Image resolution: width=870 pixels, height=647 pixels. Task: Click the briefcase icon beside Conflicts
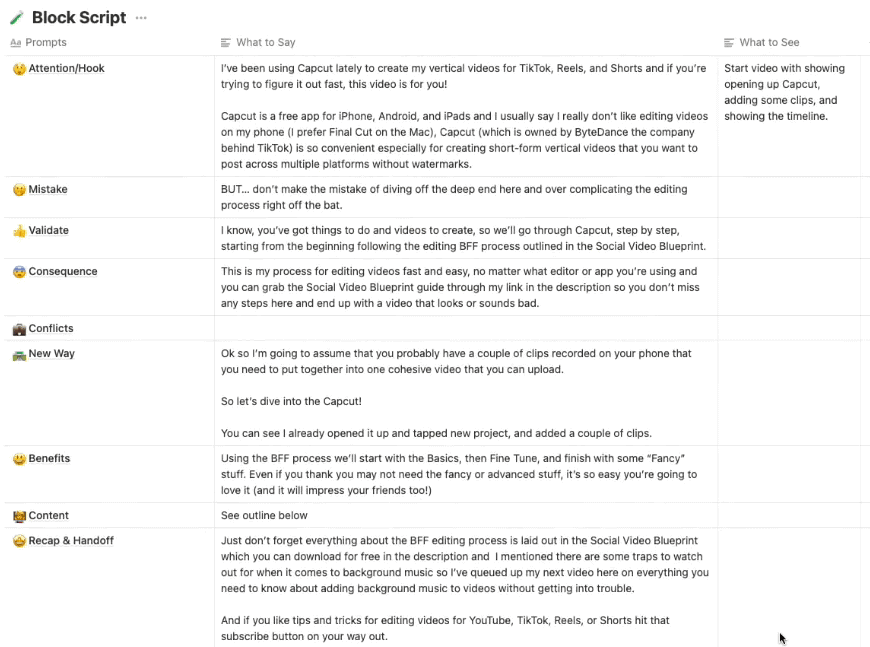tap(19, 329)
